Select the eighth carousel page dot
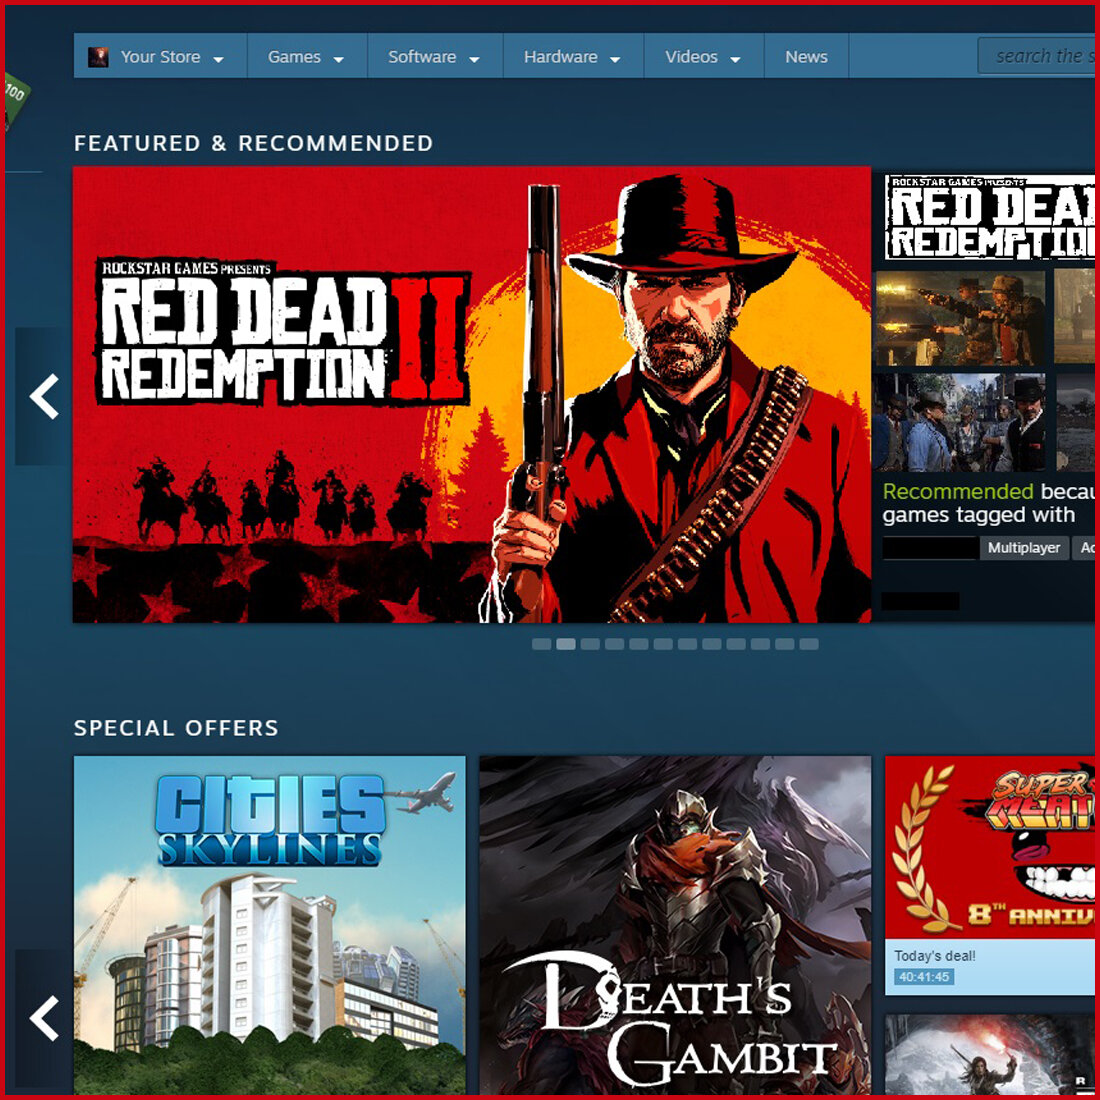Viewport: 1100px width, 1100px height. [x=711, y=644]
